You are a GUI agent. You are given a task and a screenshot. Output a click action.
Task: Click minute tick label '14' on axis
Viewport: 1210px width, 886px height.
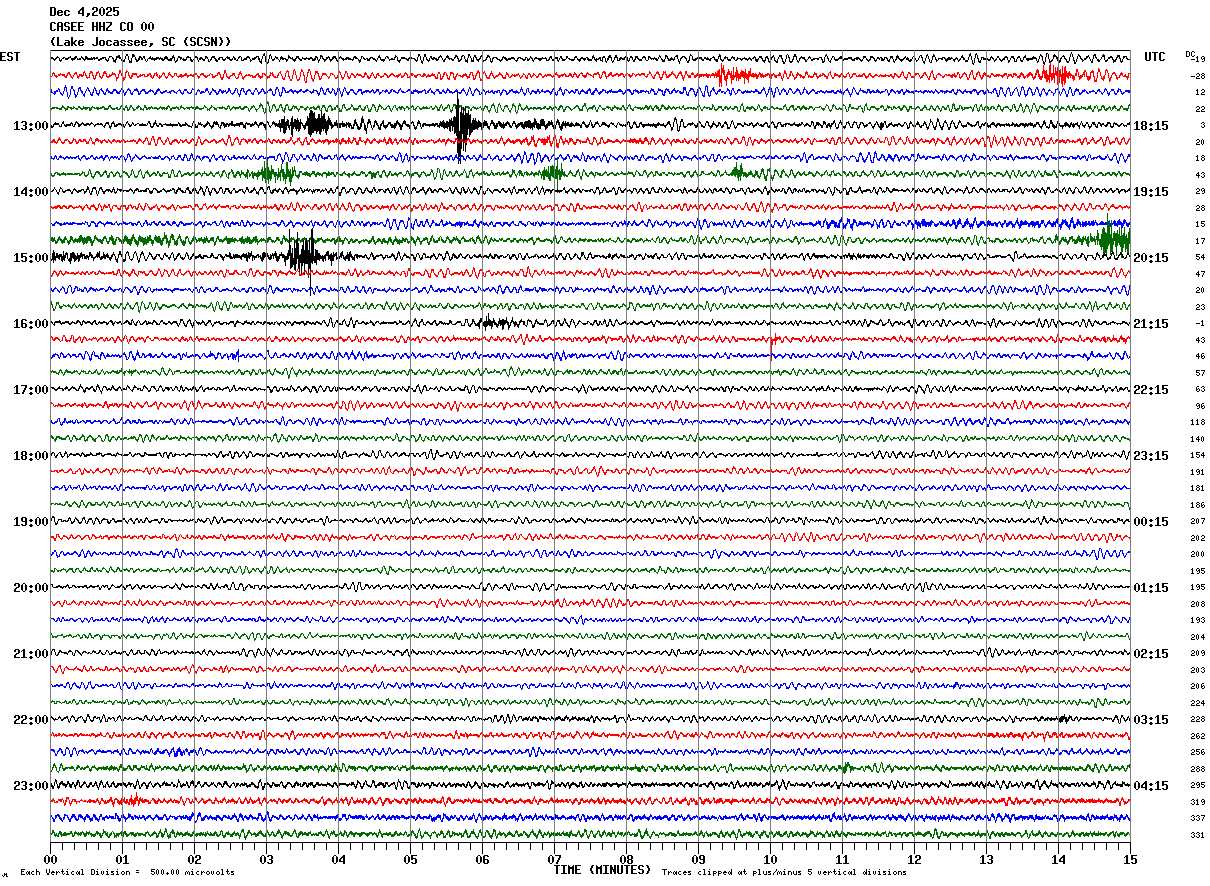[1058, 859]
